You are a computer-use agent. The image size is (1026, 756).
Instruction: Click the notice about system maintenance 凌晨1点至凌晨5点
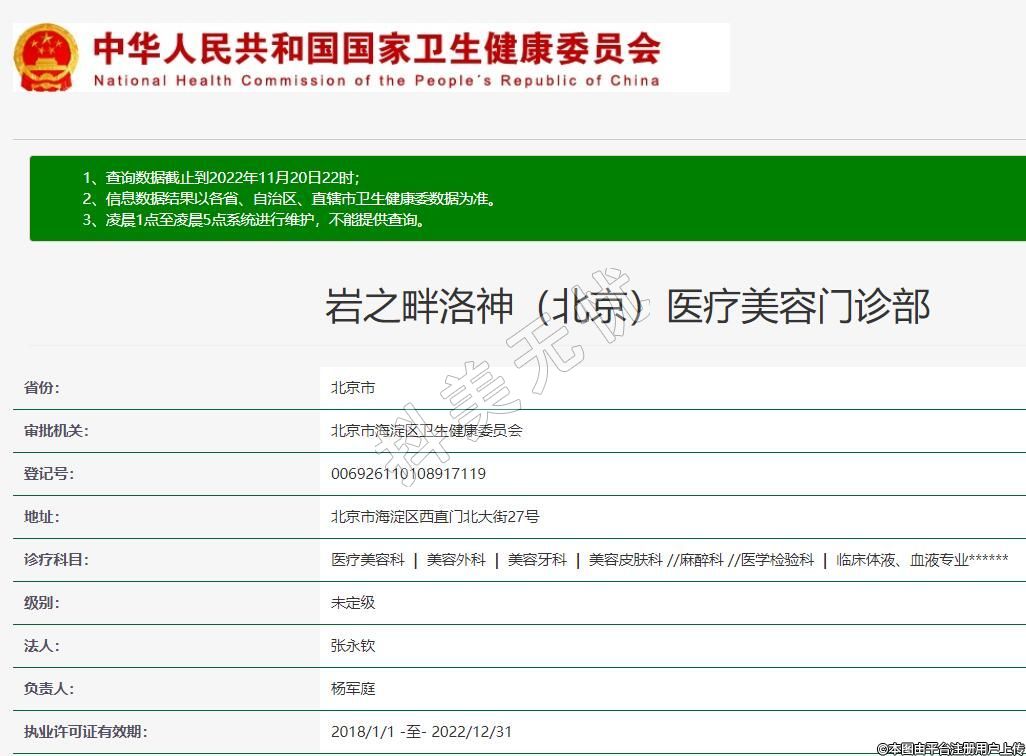click(254, 220)
